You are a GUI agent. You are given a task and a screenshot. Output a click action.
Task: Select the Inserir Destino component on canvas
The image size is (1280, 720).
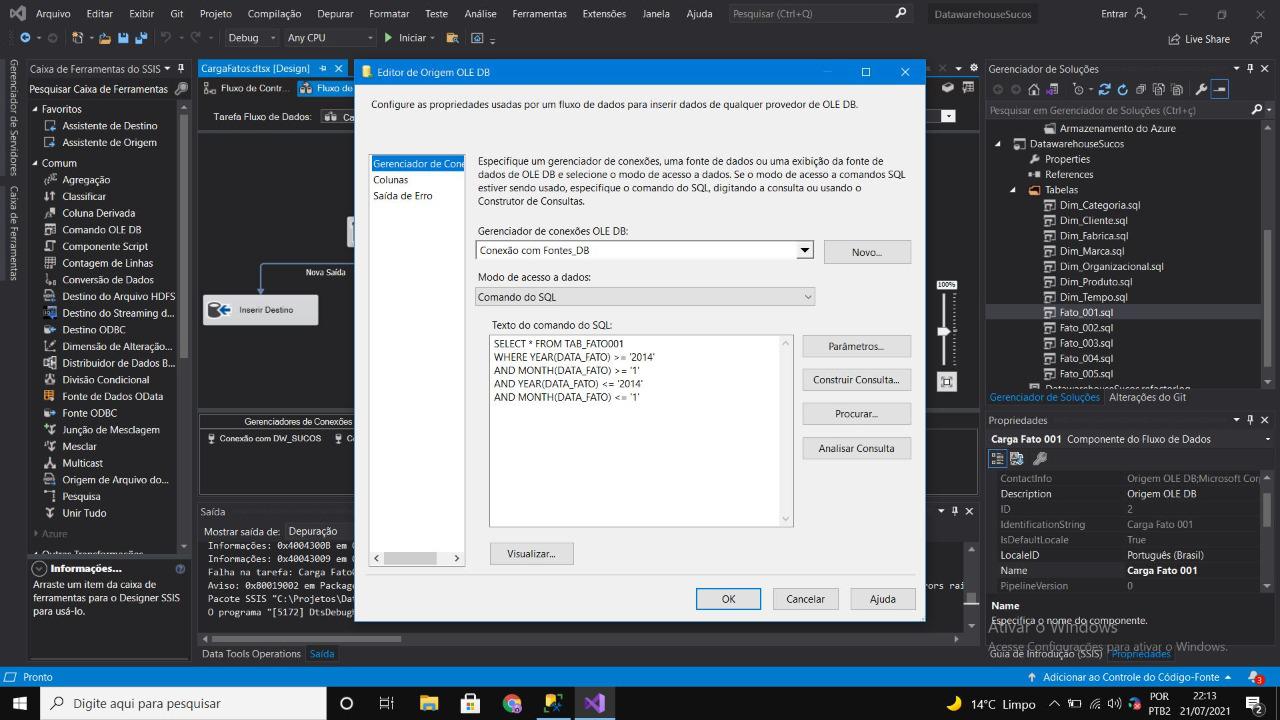(260, 310)
